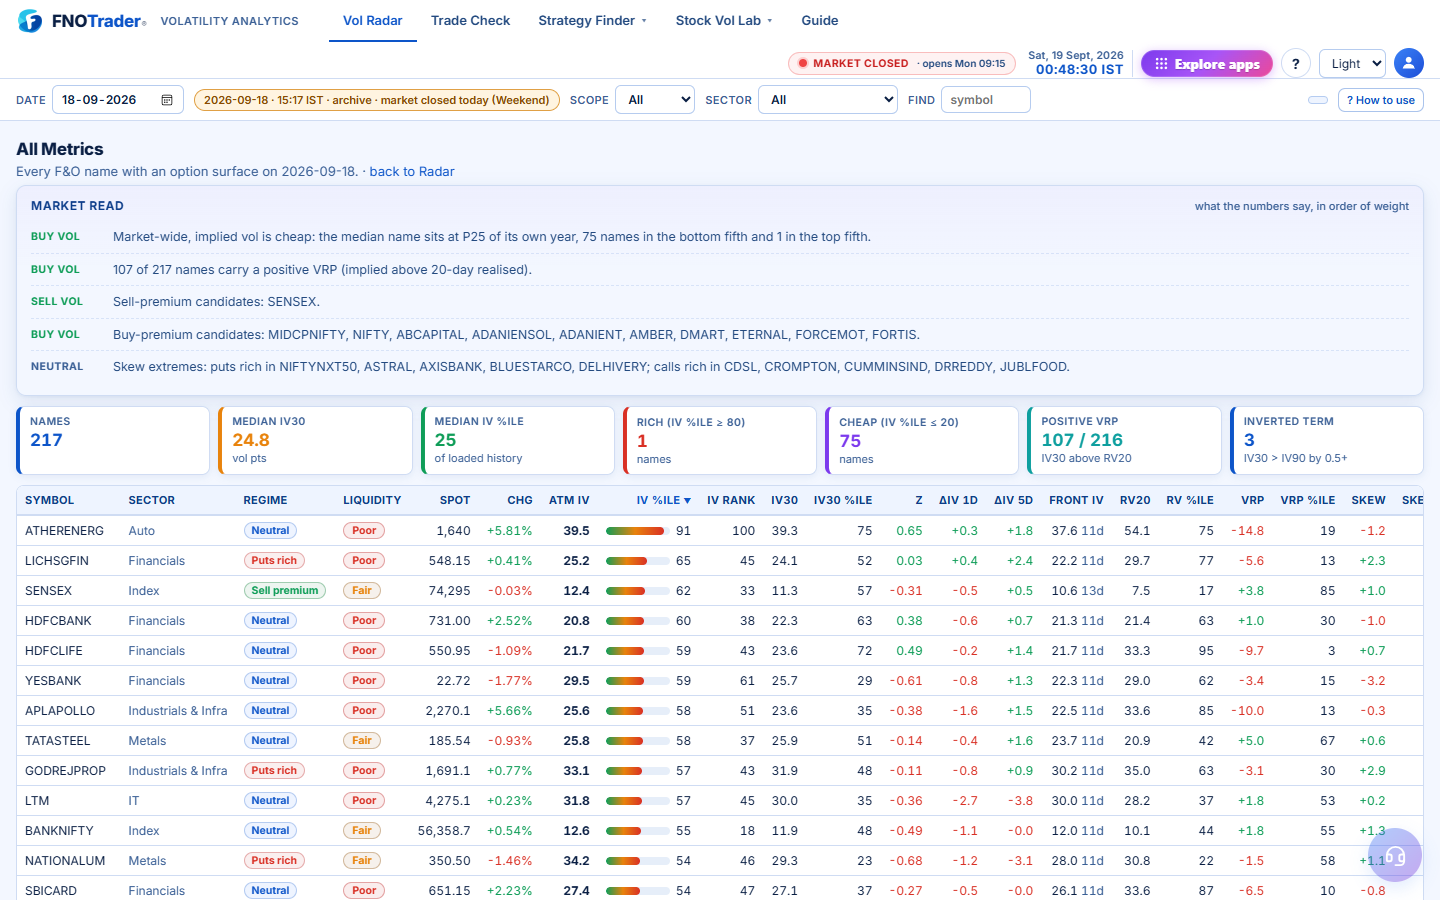The height and width of the screenshot is (900, 1440).
Task: Open the YESBANK symbol row
Action: [x=53, y=681]
